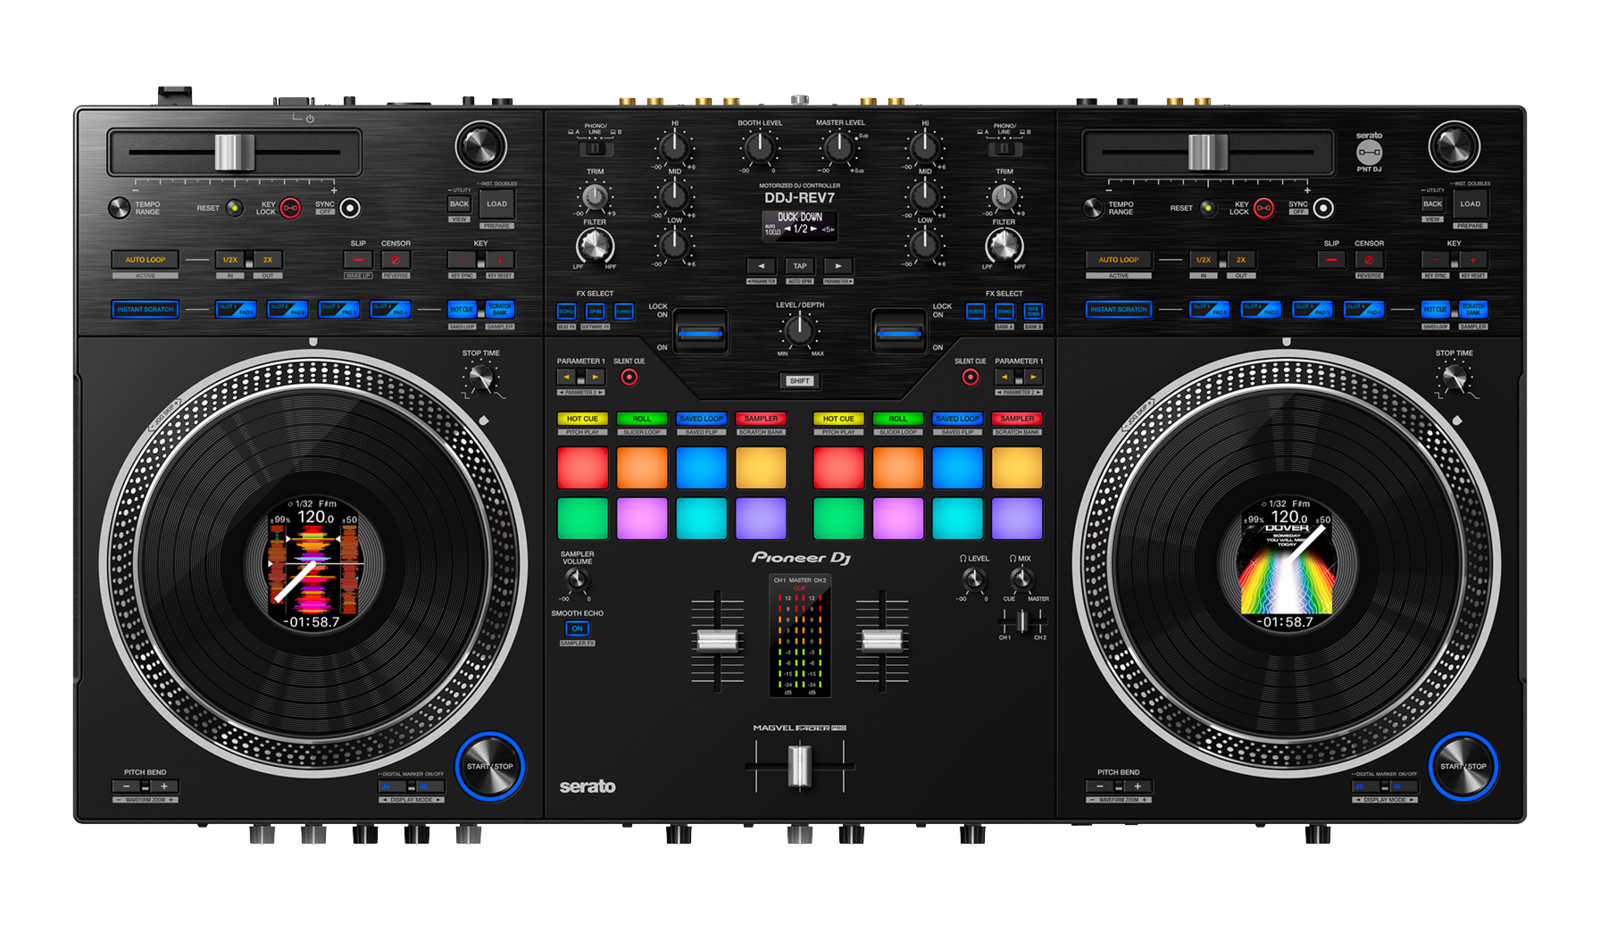Switch left deck pads to Roll mode

point(641,419)
